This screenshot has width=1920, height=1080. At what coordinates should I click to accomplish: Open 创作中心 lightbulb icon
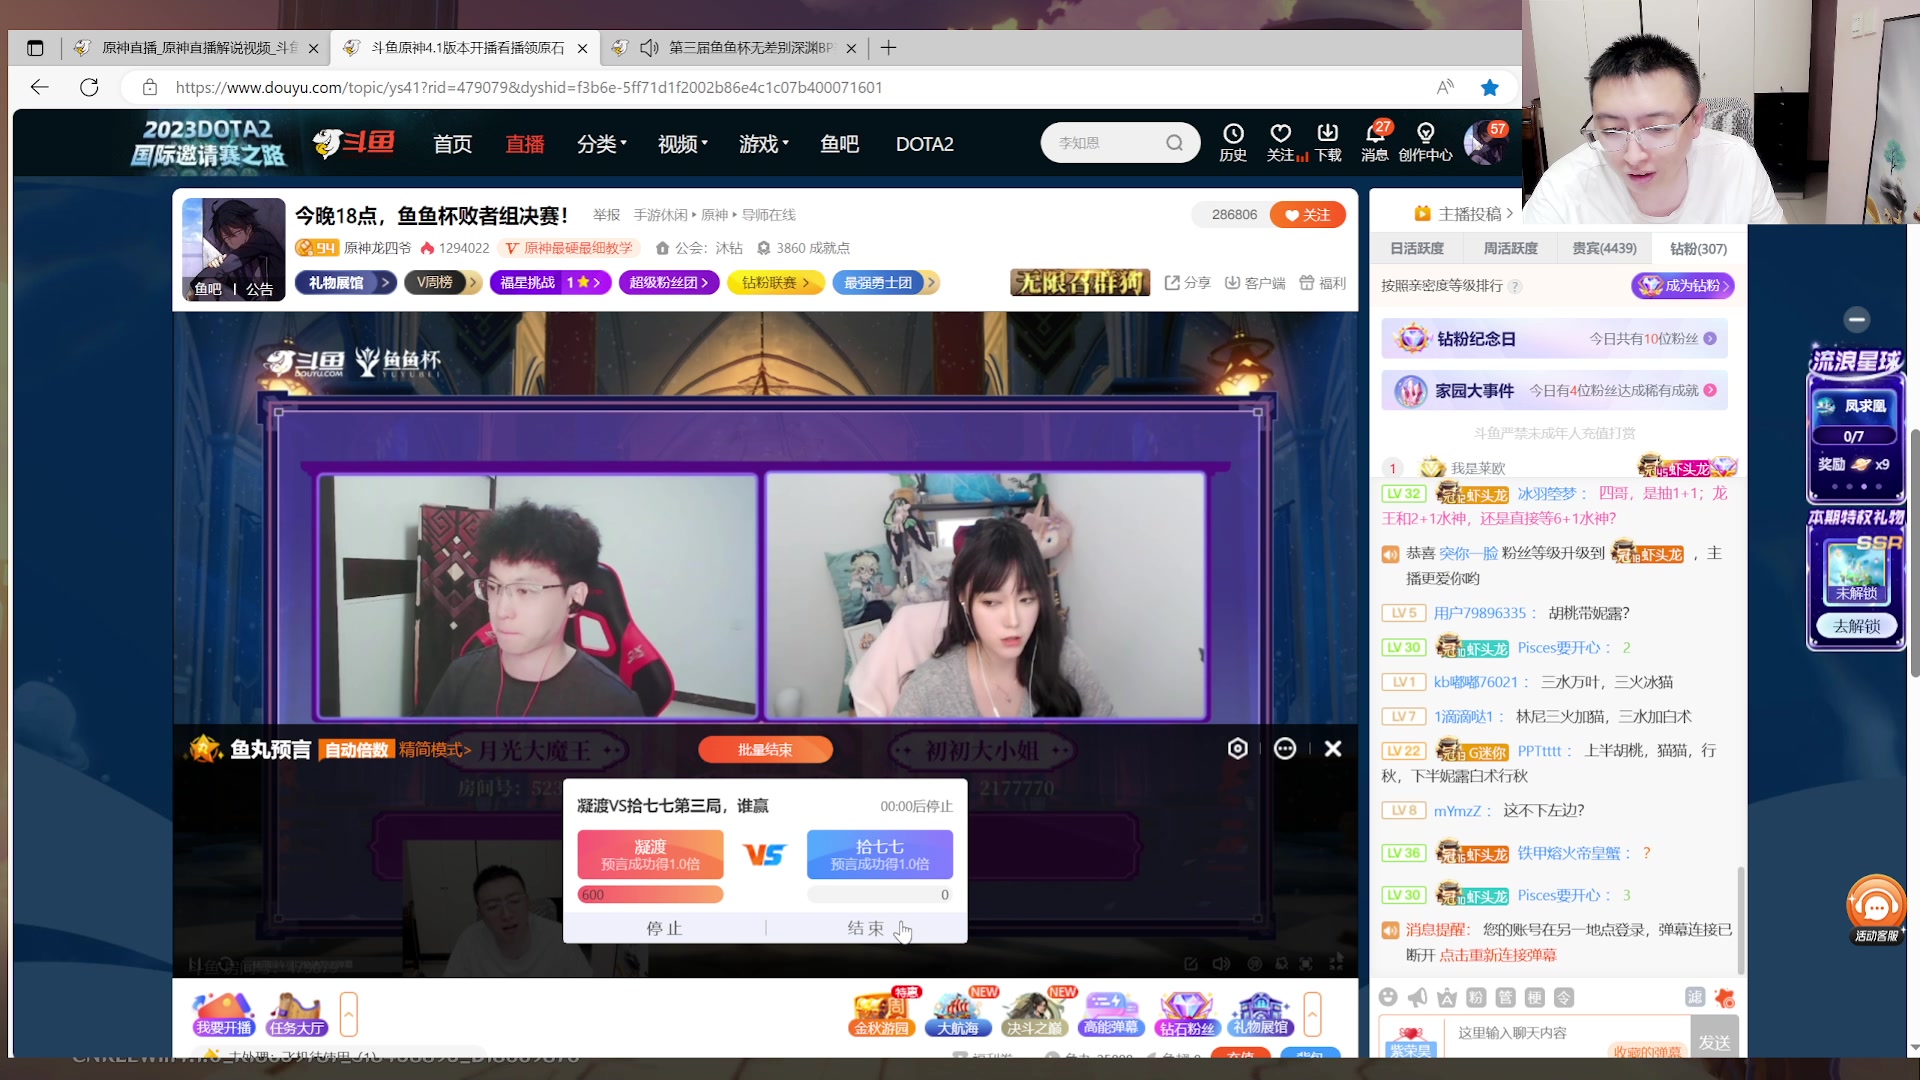1425,135
